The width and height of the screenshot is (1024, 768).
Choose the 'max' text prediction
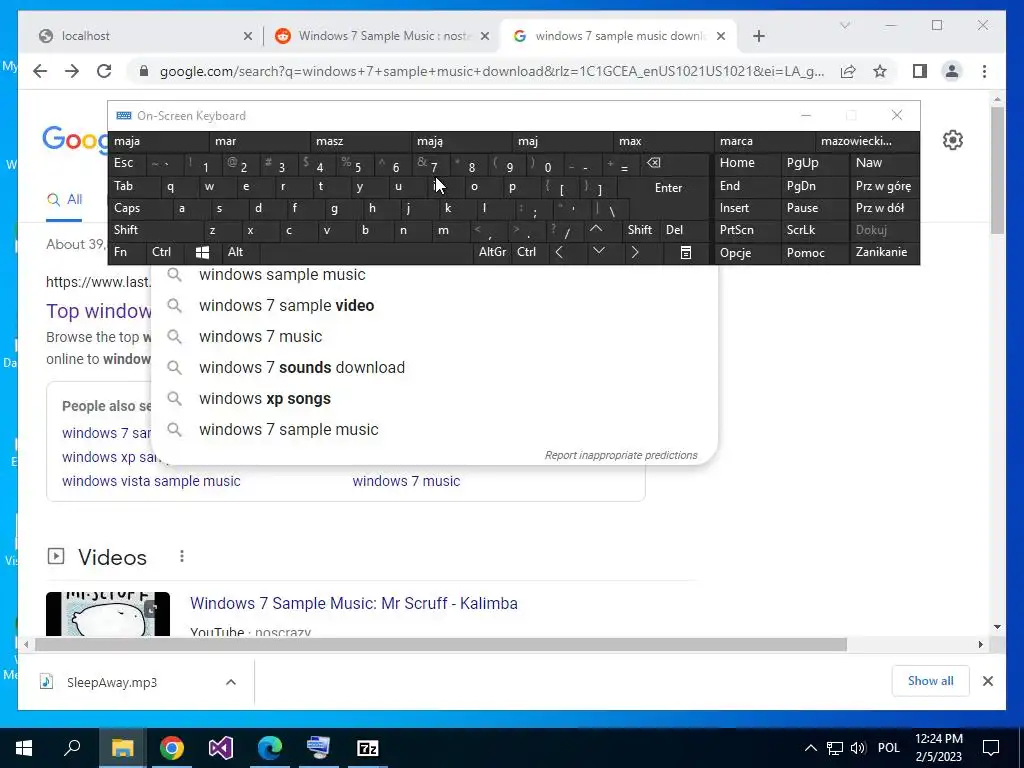(x=664, y=141)
